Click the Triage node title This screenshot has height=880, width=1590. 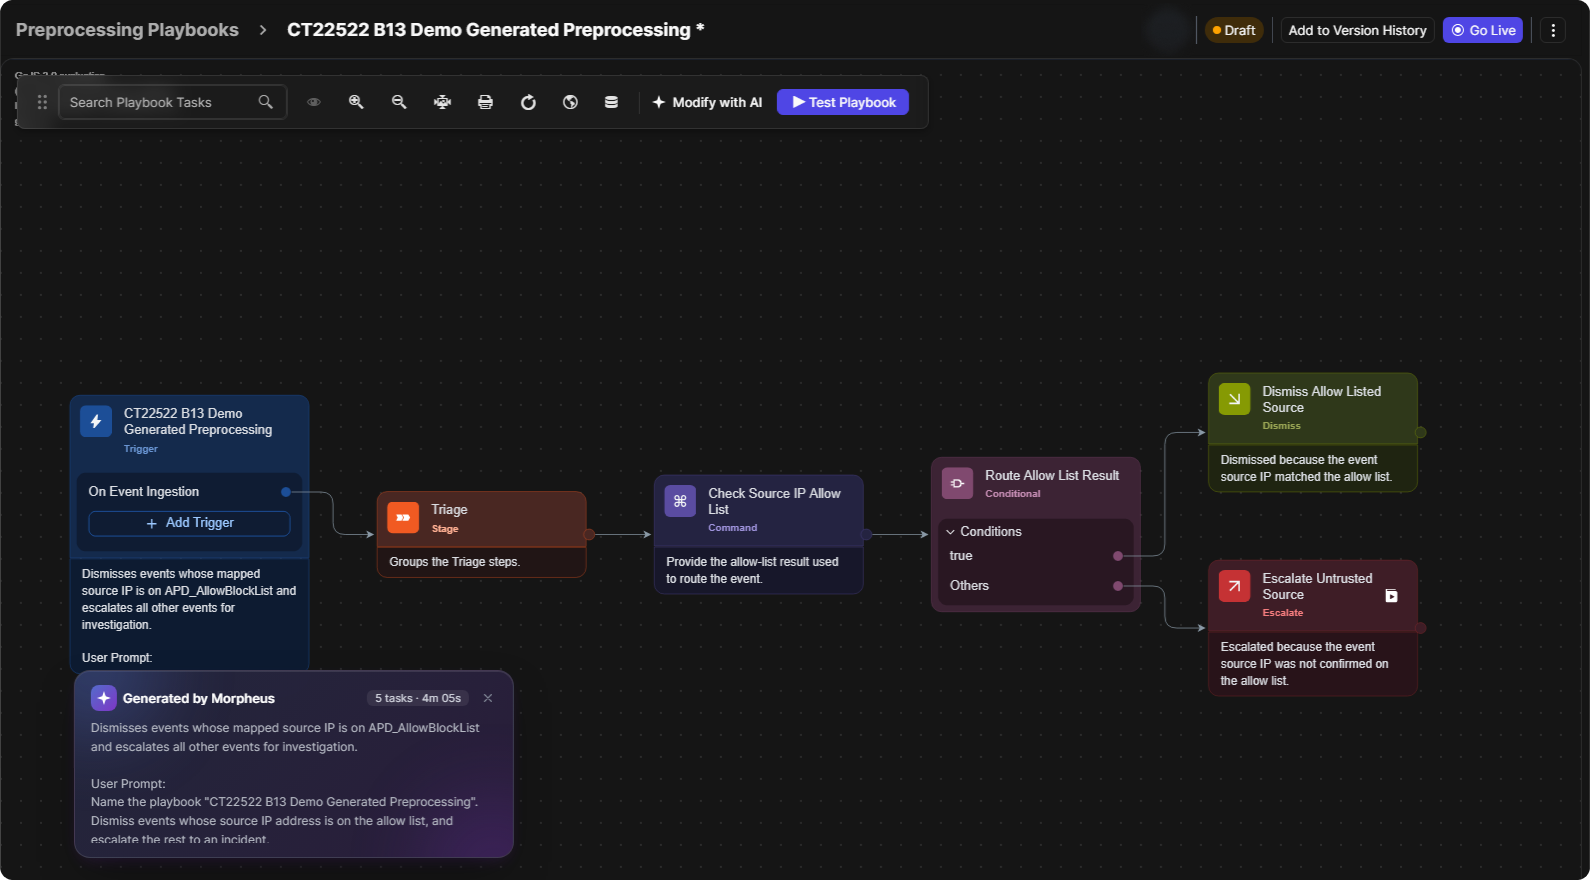coord(449,510)
